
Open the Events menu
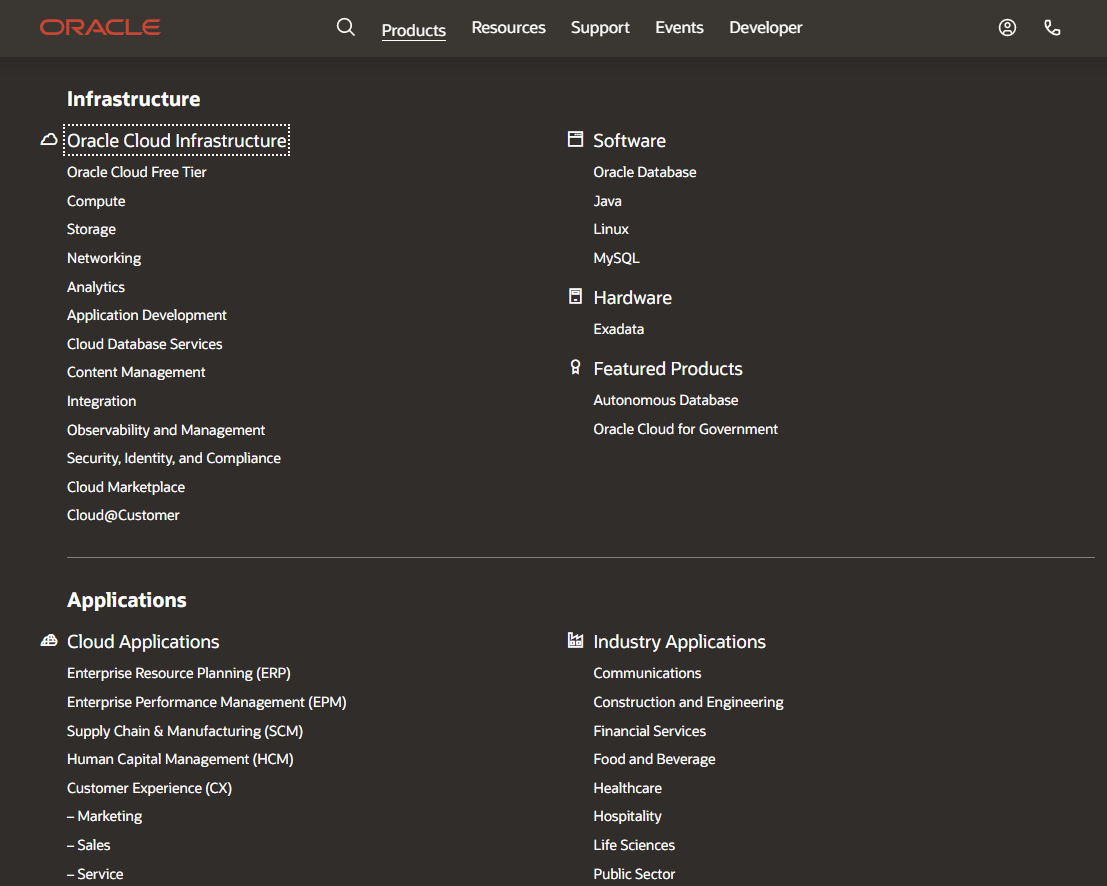[x=679, y=28]
